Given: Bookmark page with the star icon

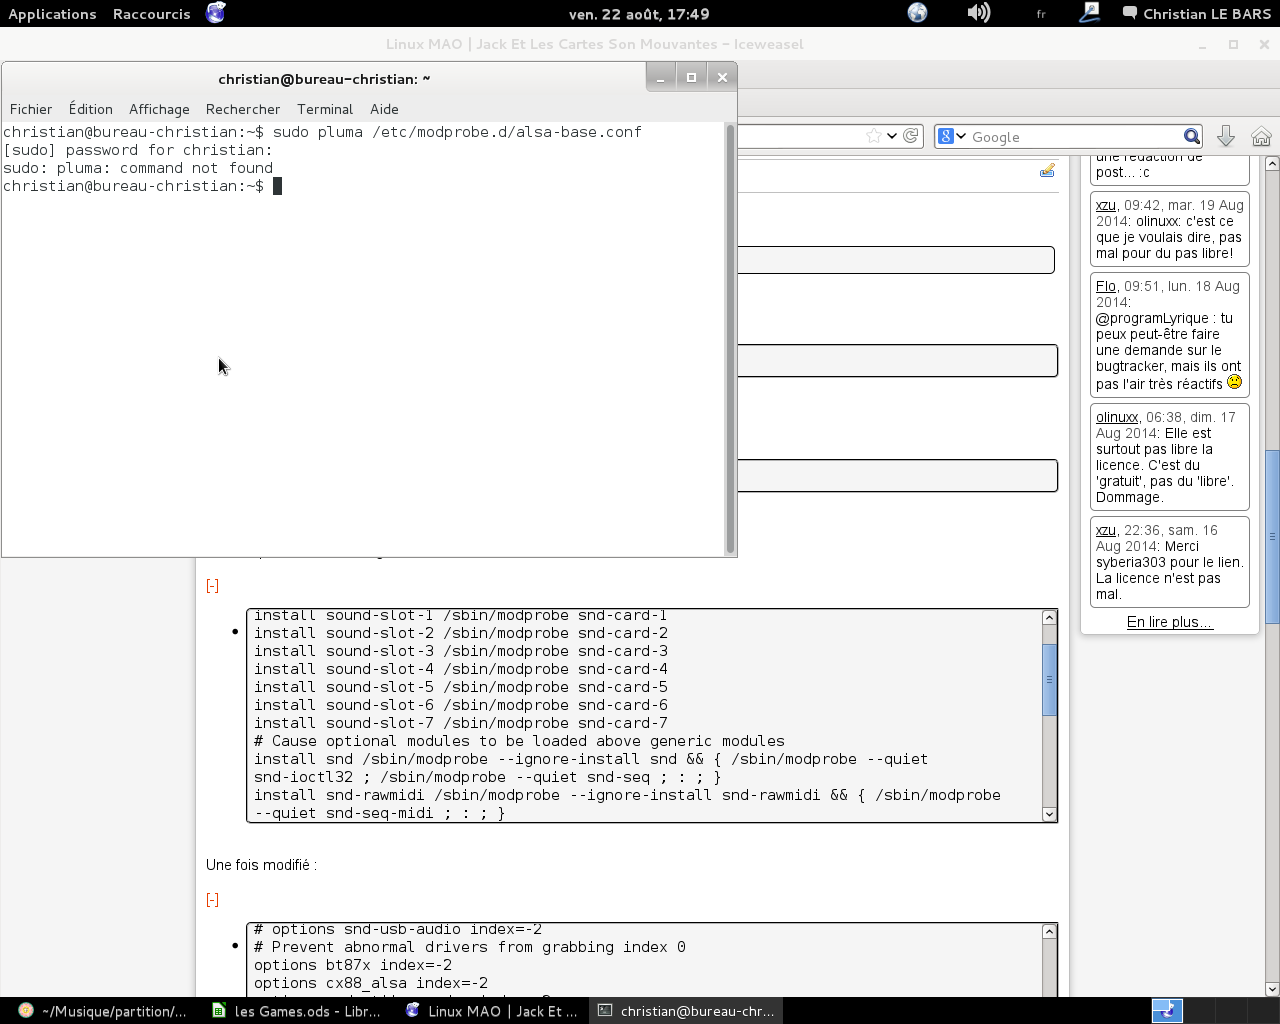Looking at the screenshot, I should click(x=874, y=136).
